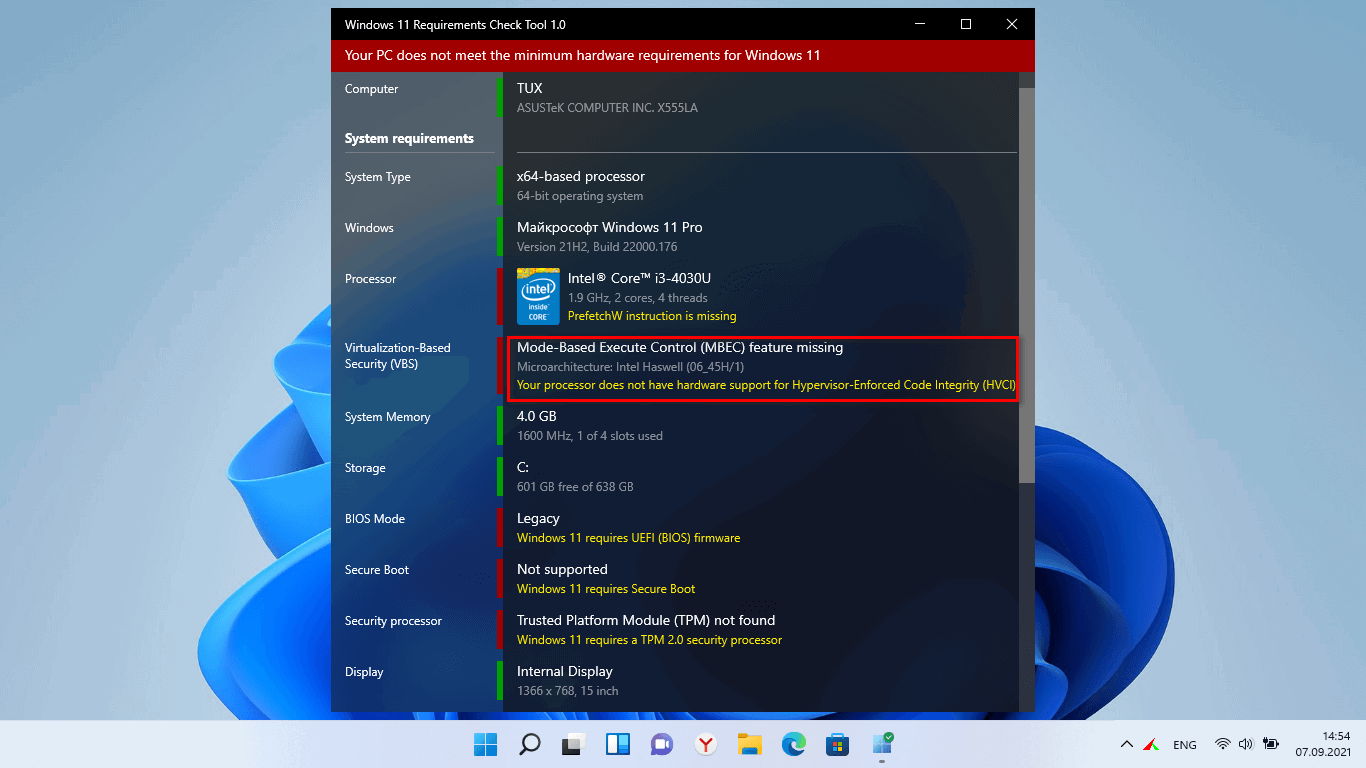Screen dimensions: 1366x768
Task: Click the Microarchitecture: Intel Haswell line
Action: pos(631,367)
